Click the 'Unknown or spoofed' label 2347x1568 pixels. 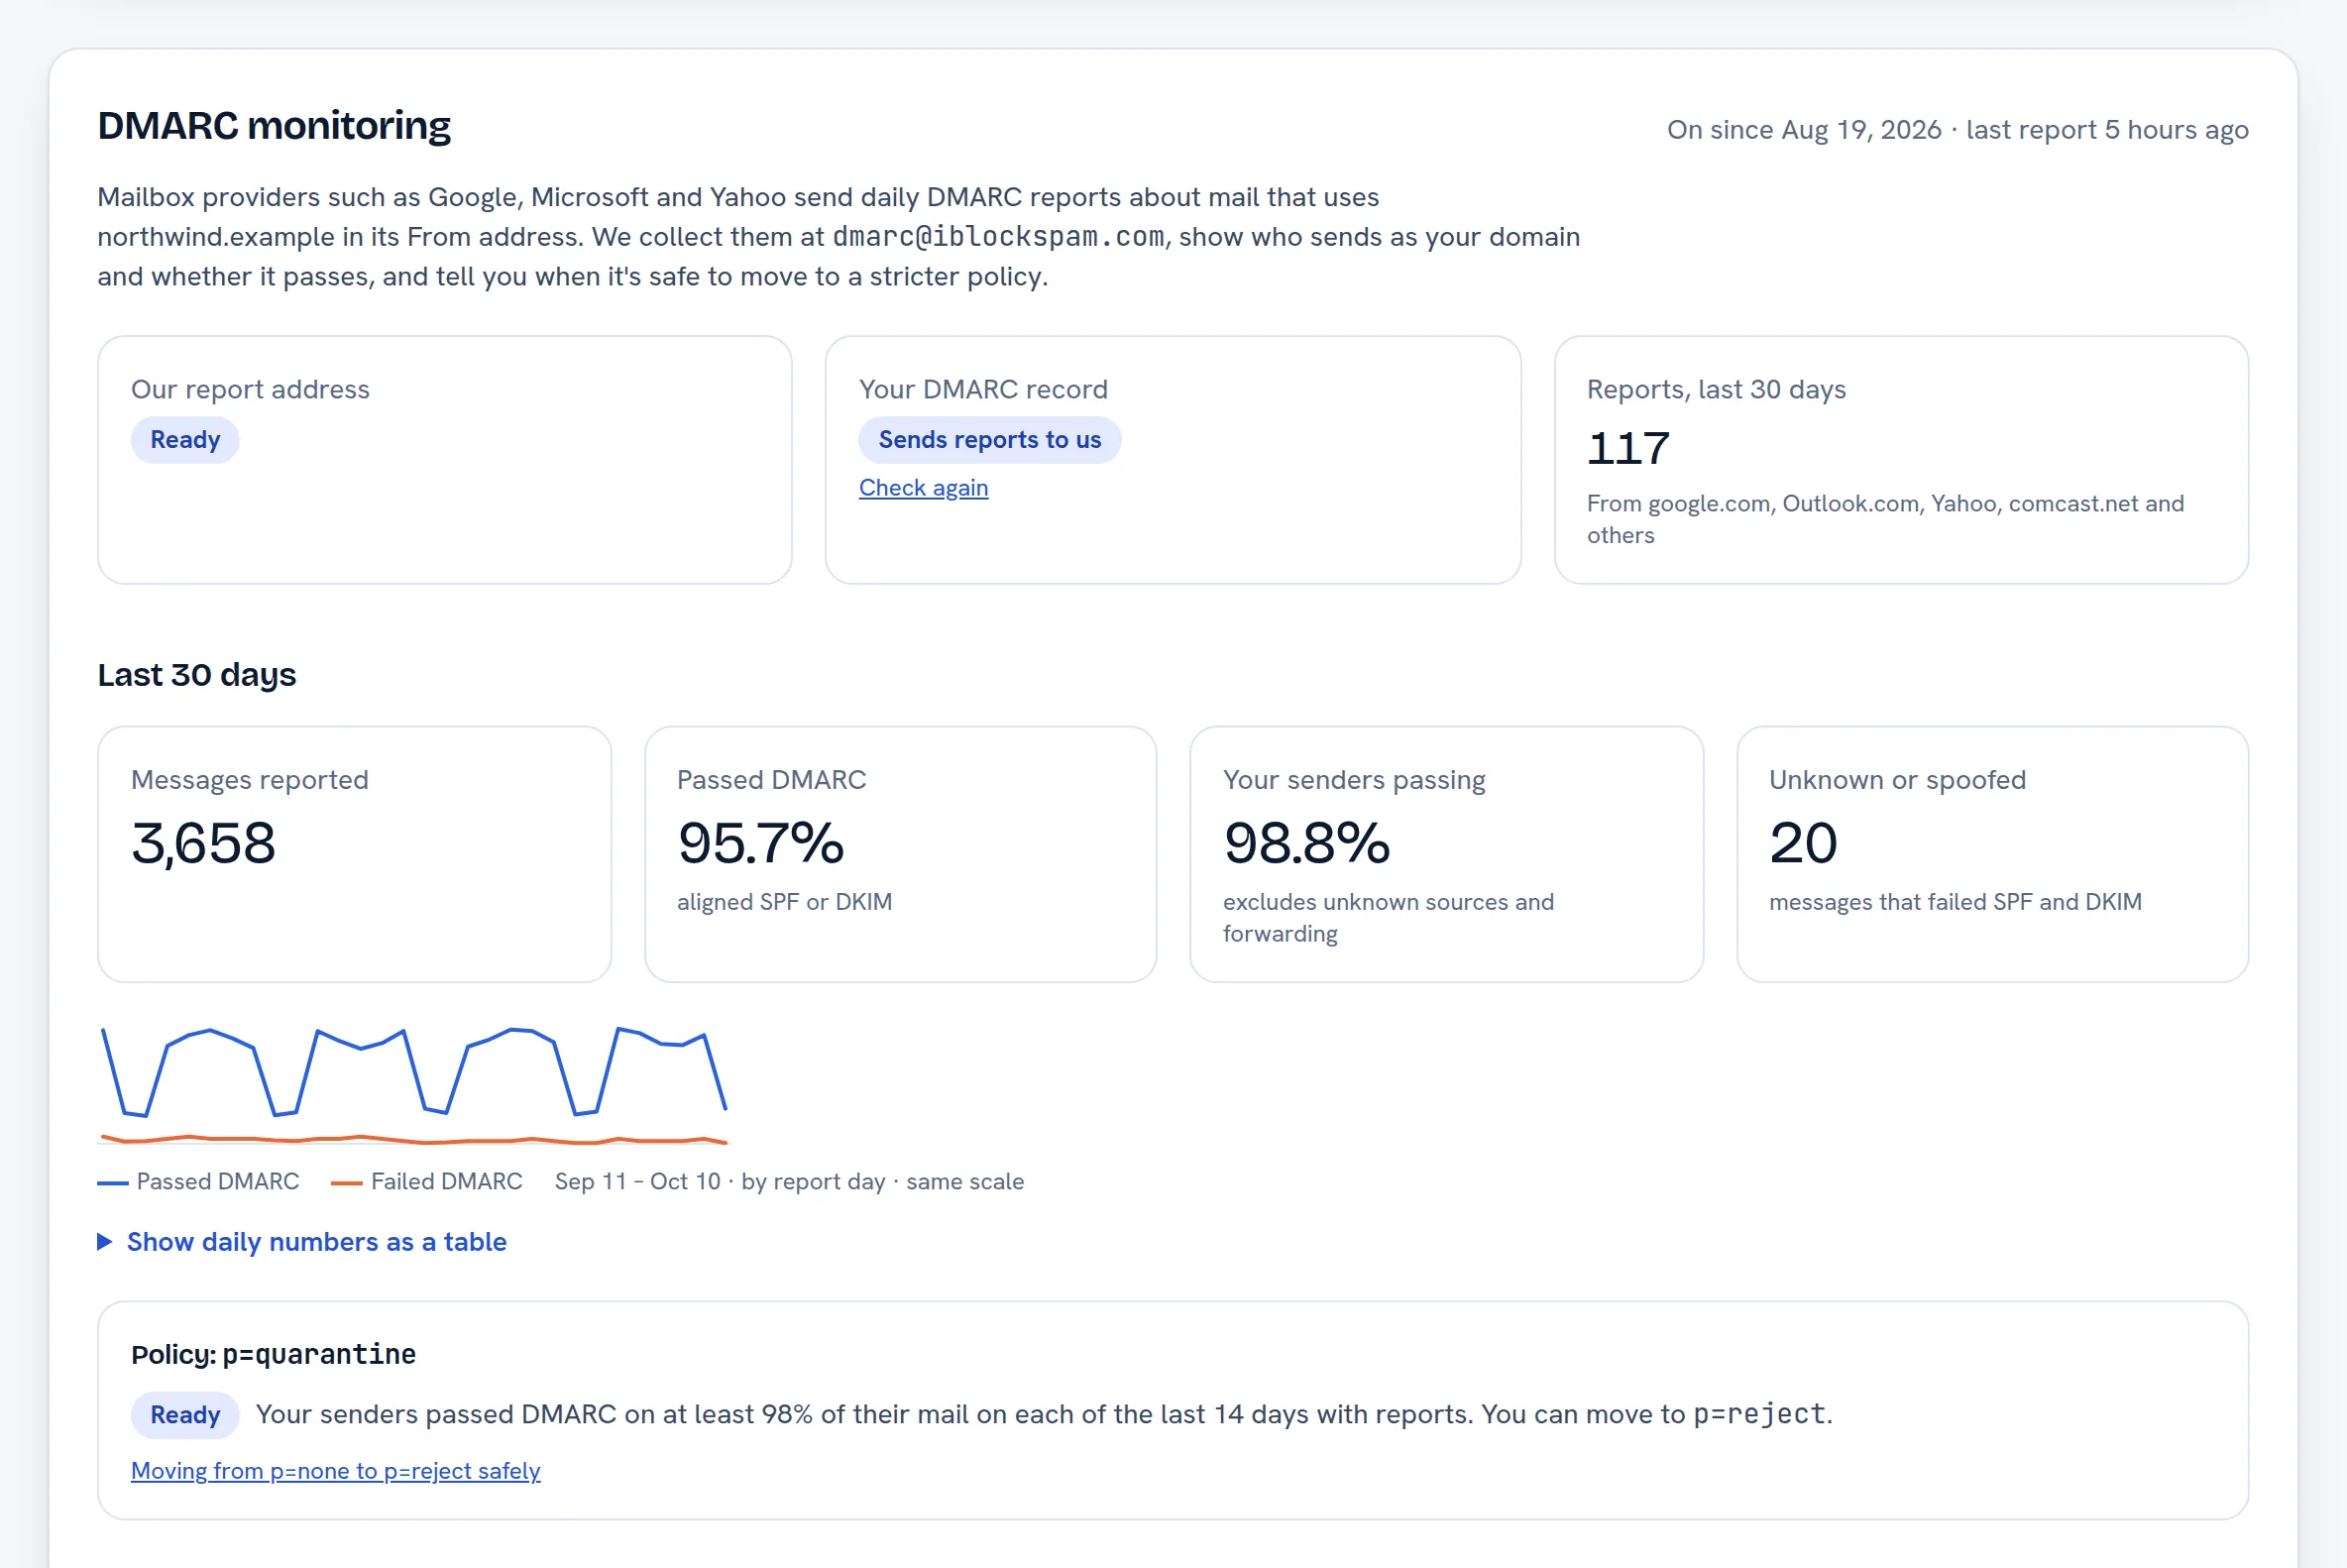(1897, 780)
